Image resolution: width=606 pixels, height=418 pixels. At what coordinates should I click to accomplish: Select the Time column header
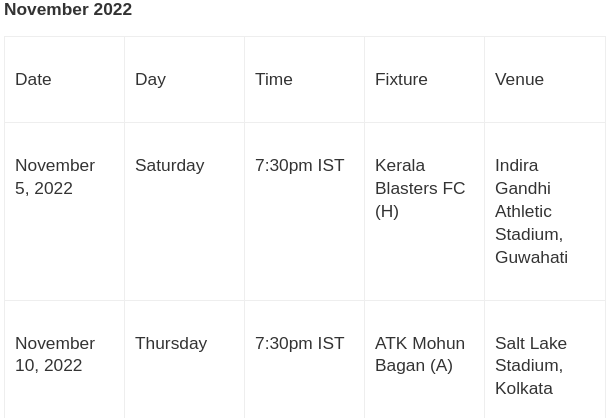273,79
